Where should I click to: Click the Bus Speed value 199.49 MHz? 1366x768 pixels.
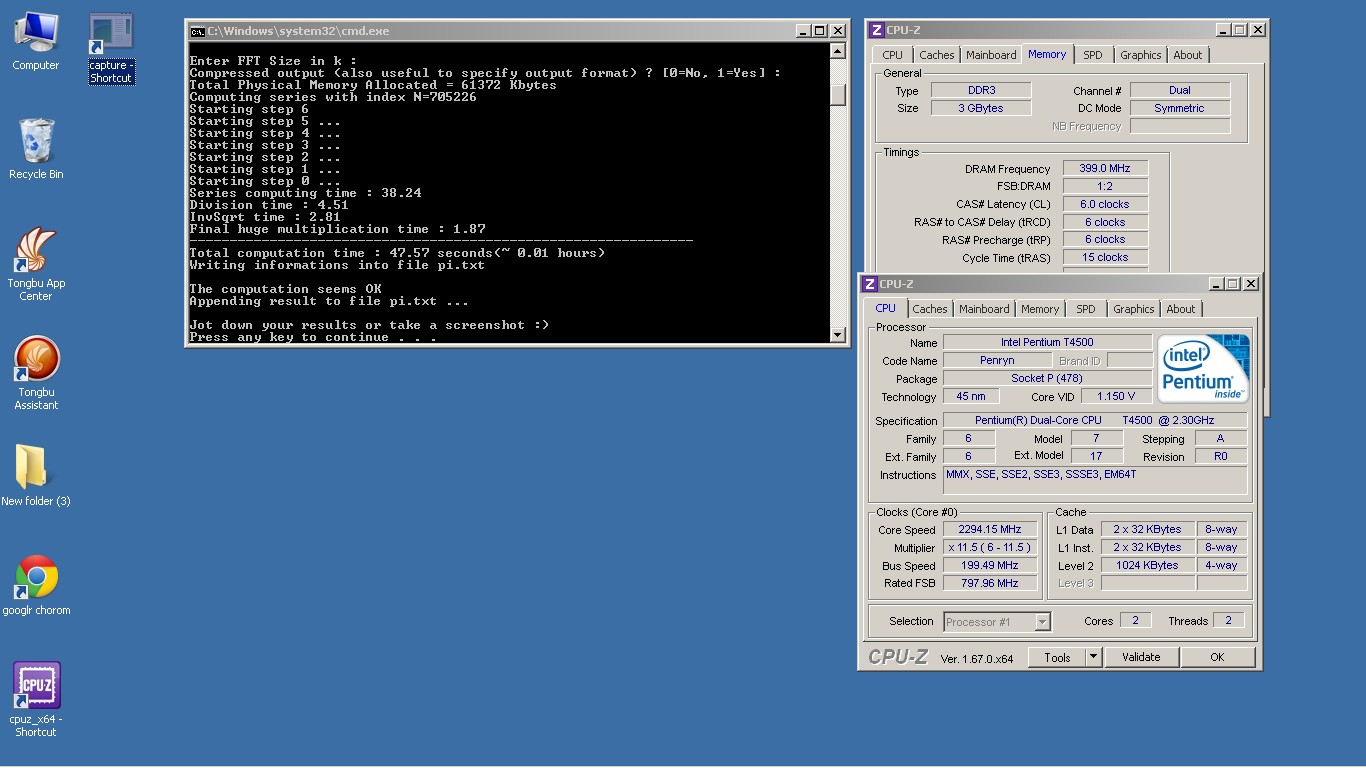[990, 566]
